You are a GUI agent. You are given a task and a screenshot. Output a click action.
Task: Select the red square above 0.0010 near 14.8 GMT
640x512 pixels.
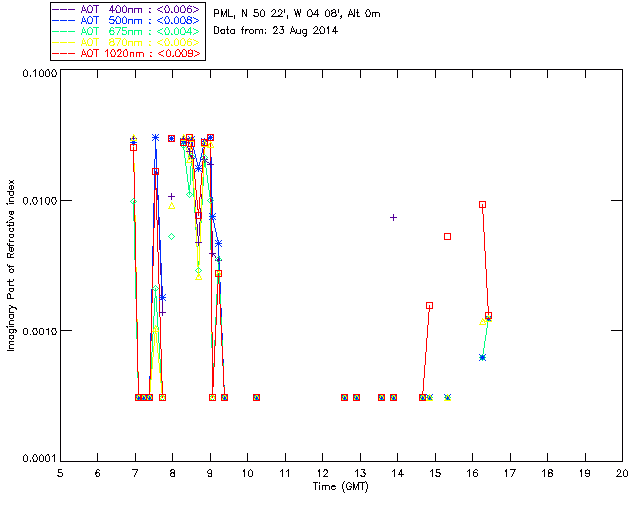(429, 305)
